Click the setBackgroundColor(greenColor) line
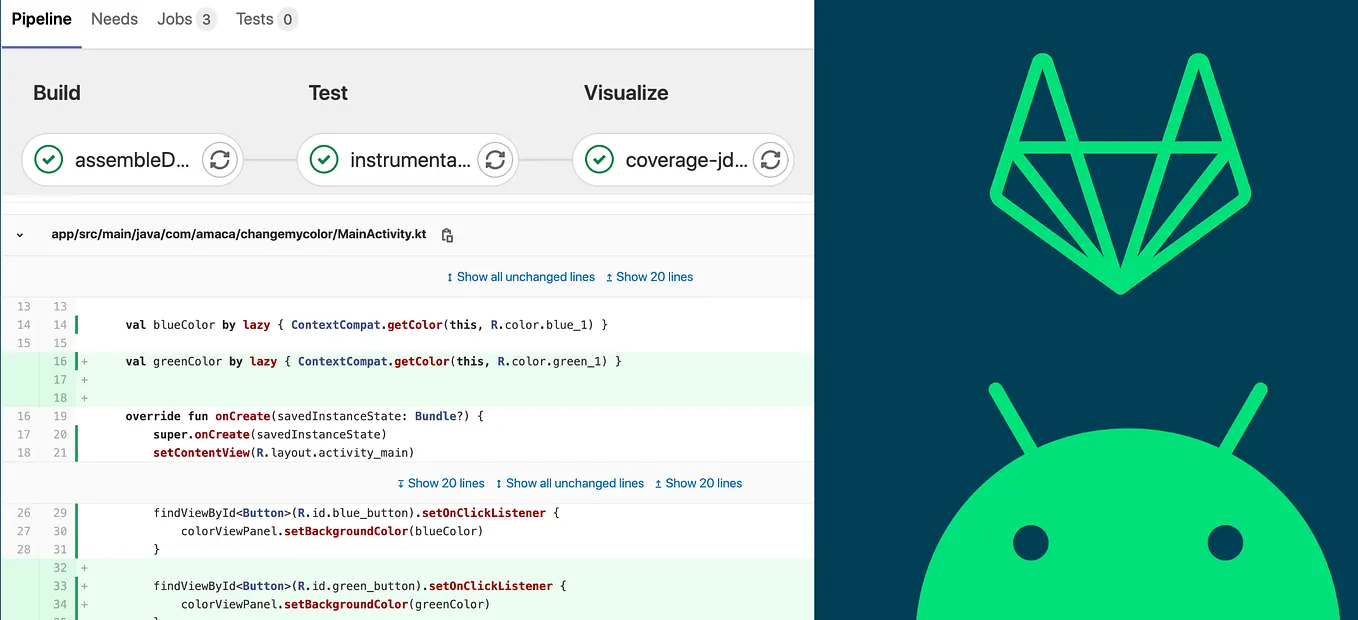Screen dimensions: 1358x620 [335, 604]
